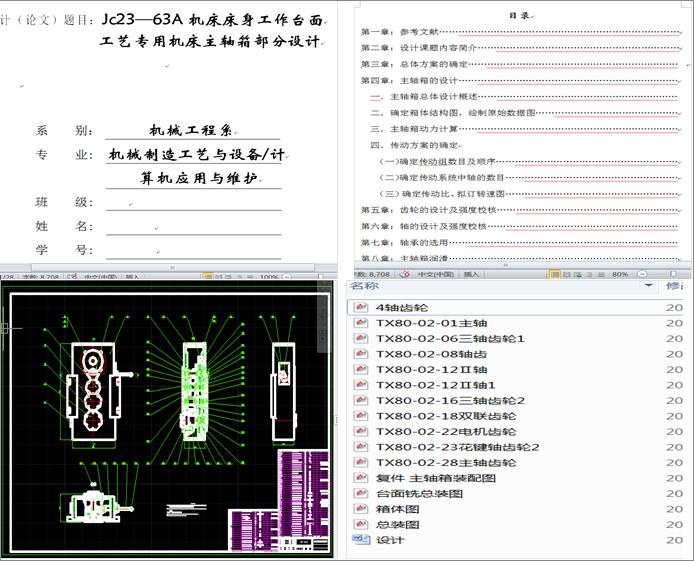This screenshot has width=694, height=561.
Task: Click the 班级 blank line on cover page
Action: pos(193,203)
